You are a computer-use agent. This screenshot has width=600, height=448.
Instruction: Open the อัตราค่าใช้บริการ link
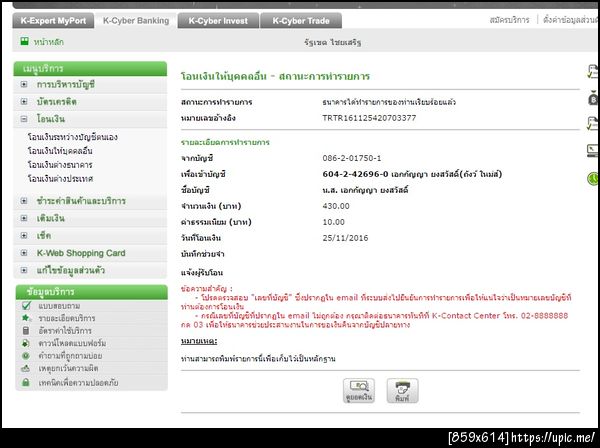(x=65, y=331)
